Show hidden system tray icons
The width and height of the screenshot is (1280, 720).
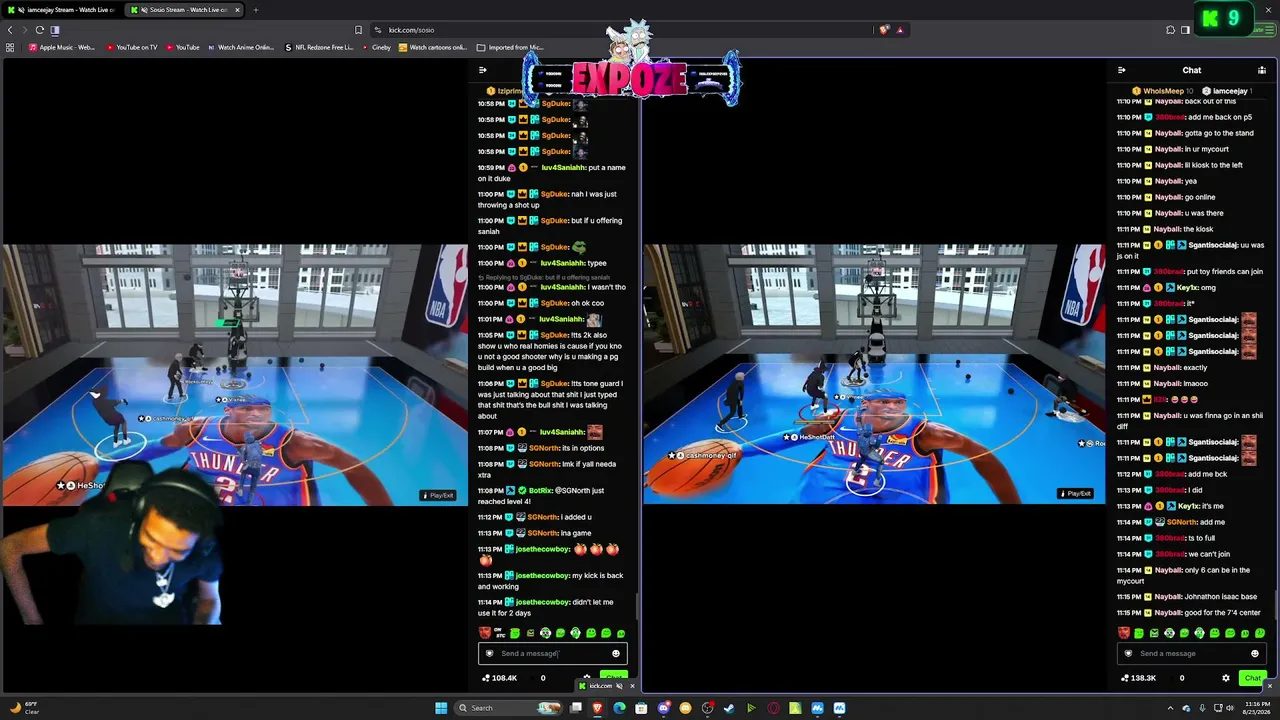[x=1170, y=708]
